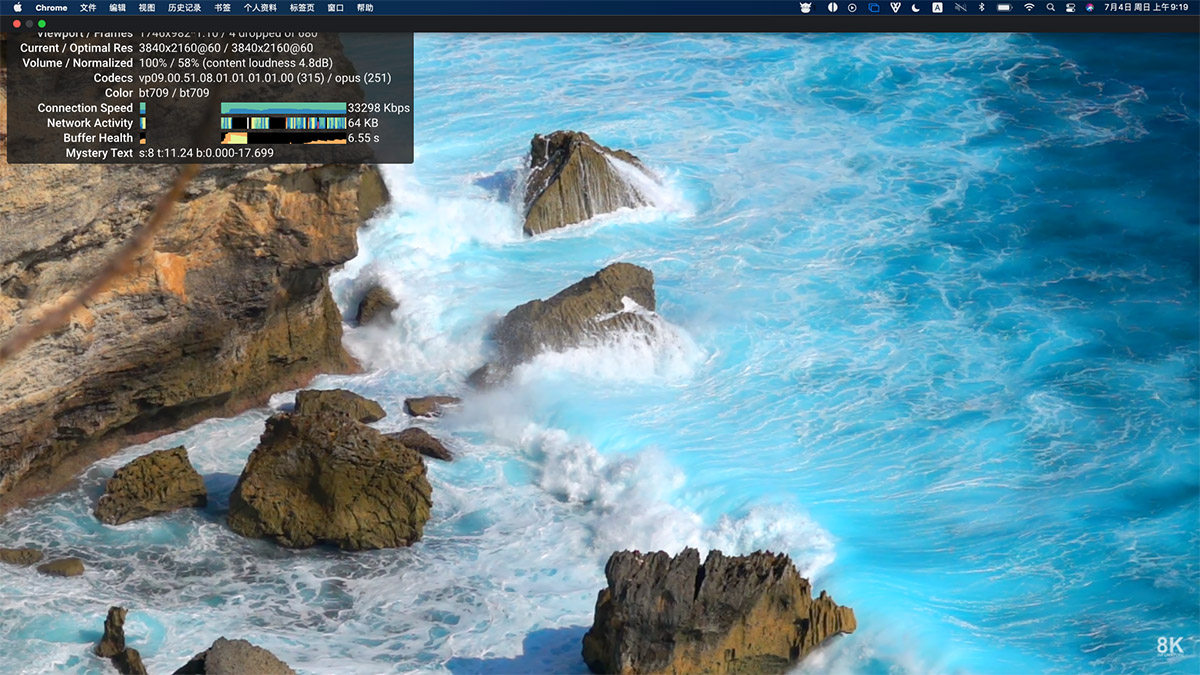Click the Color label in stats
This screenshot has width=1200, height=675.
tap(119, 93)
